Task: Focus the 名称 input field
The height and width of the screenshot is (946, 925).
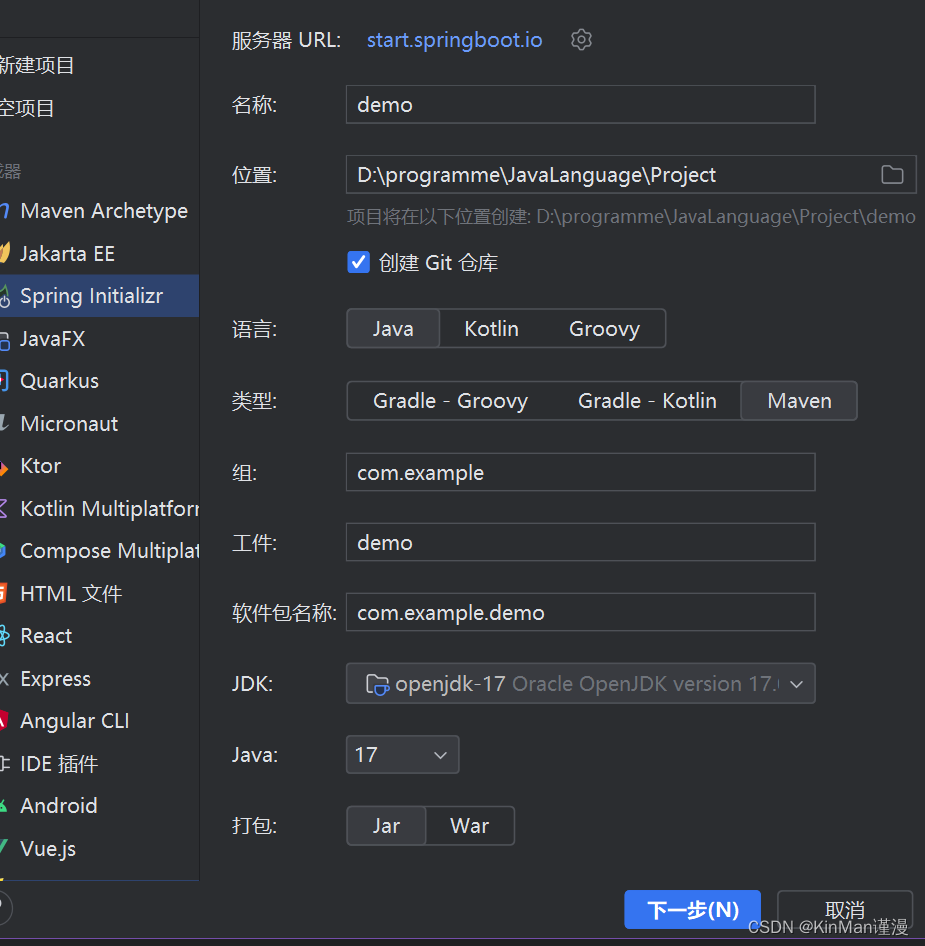Action: 580,104
